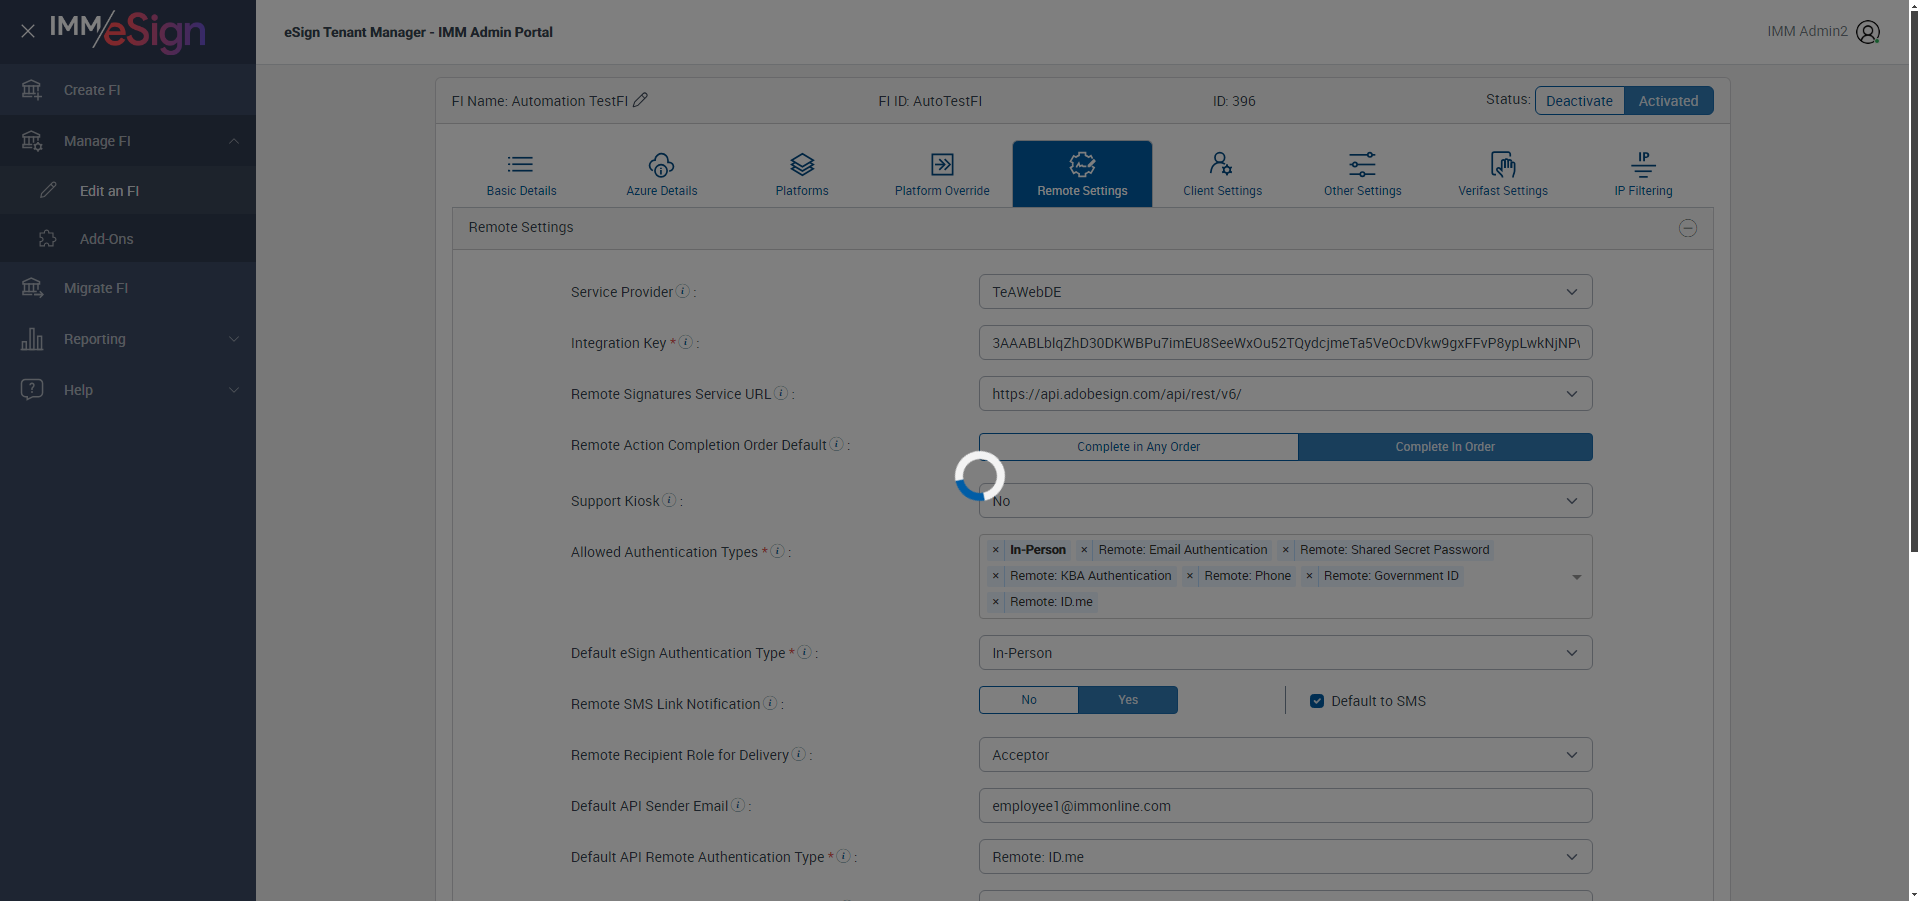Screen dimensions: 1920x901
Task: Set Remote SMS Link Notification to No
Action: (x=1029, y=700)
